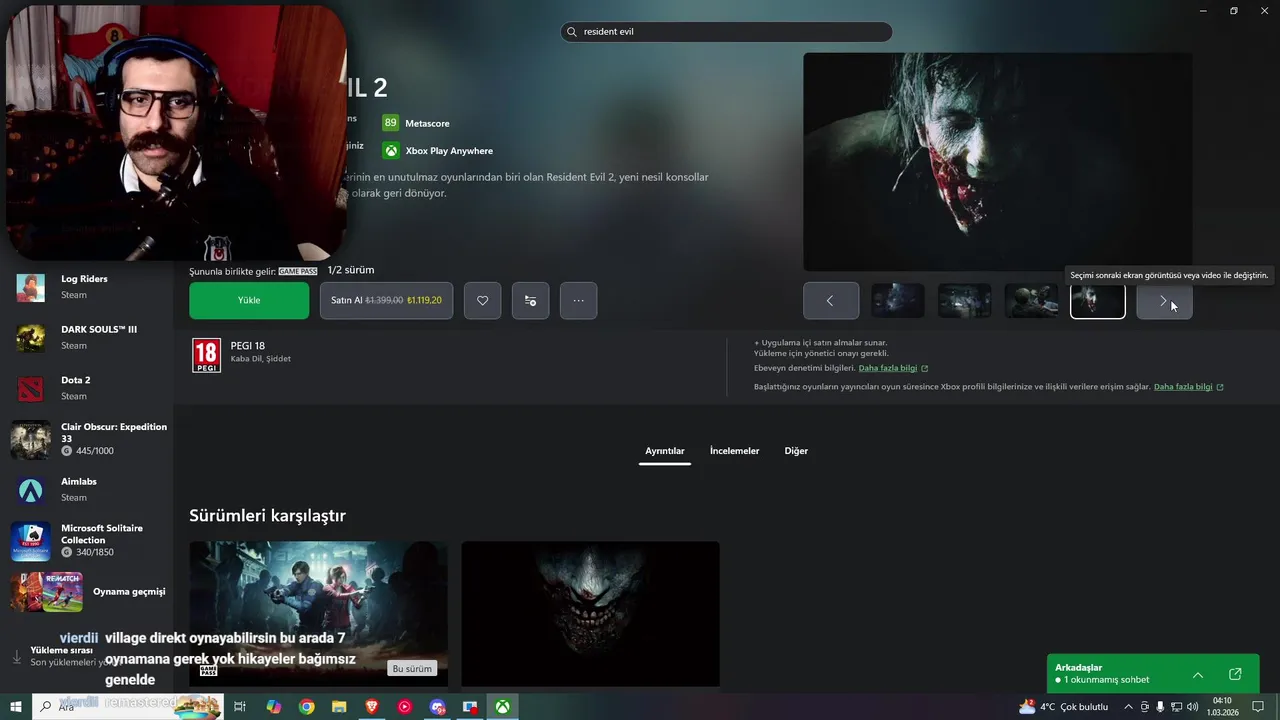Open DARK SOULS III in the sidebar
Image resolution: width=1280 pixels, height=720 pixels.
pyautogui.click(x=87, y=337)
